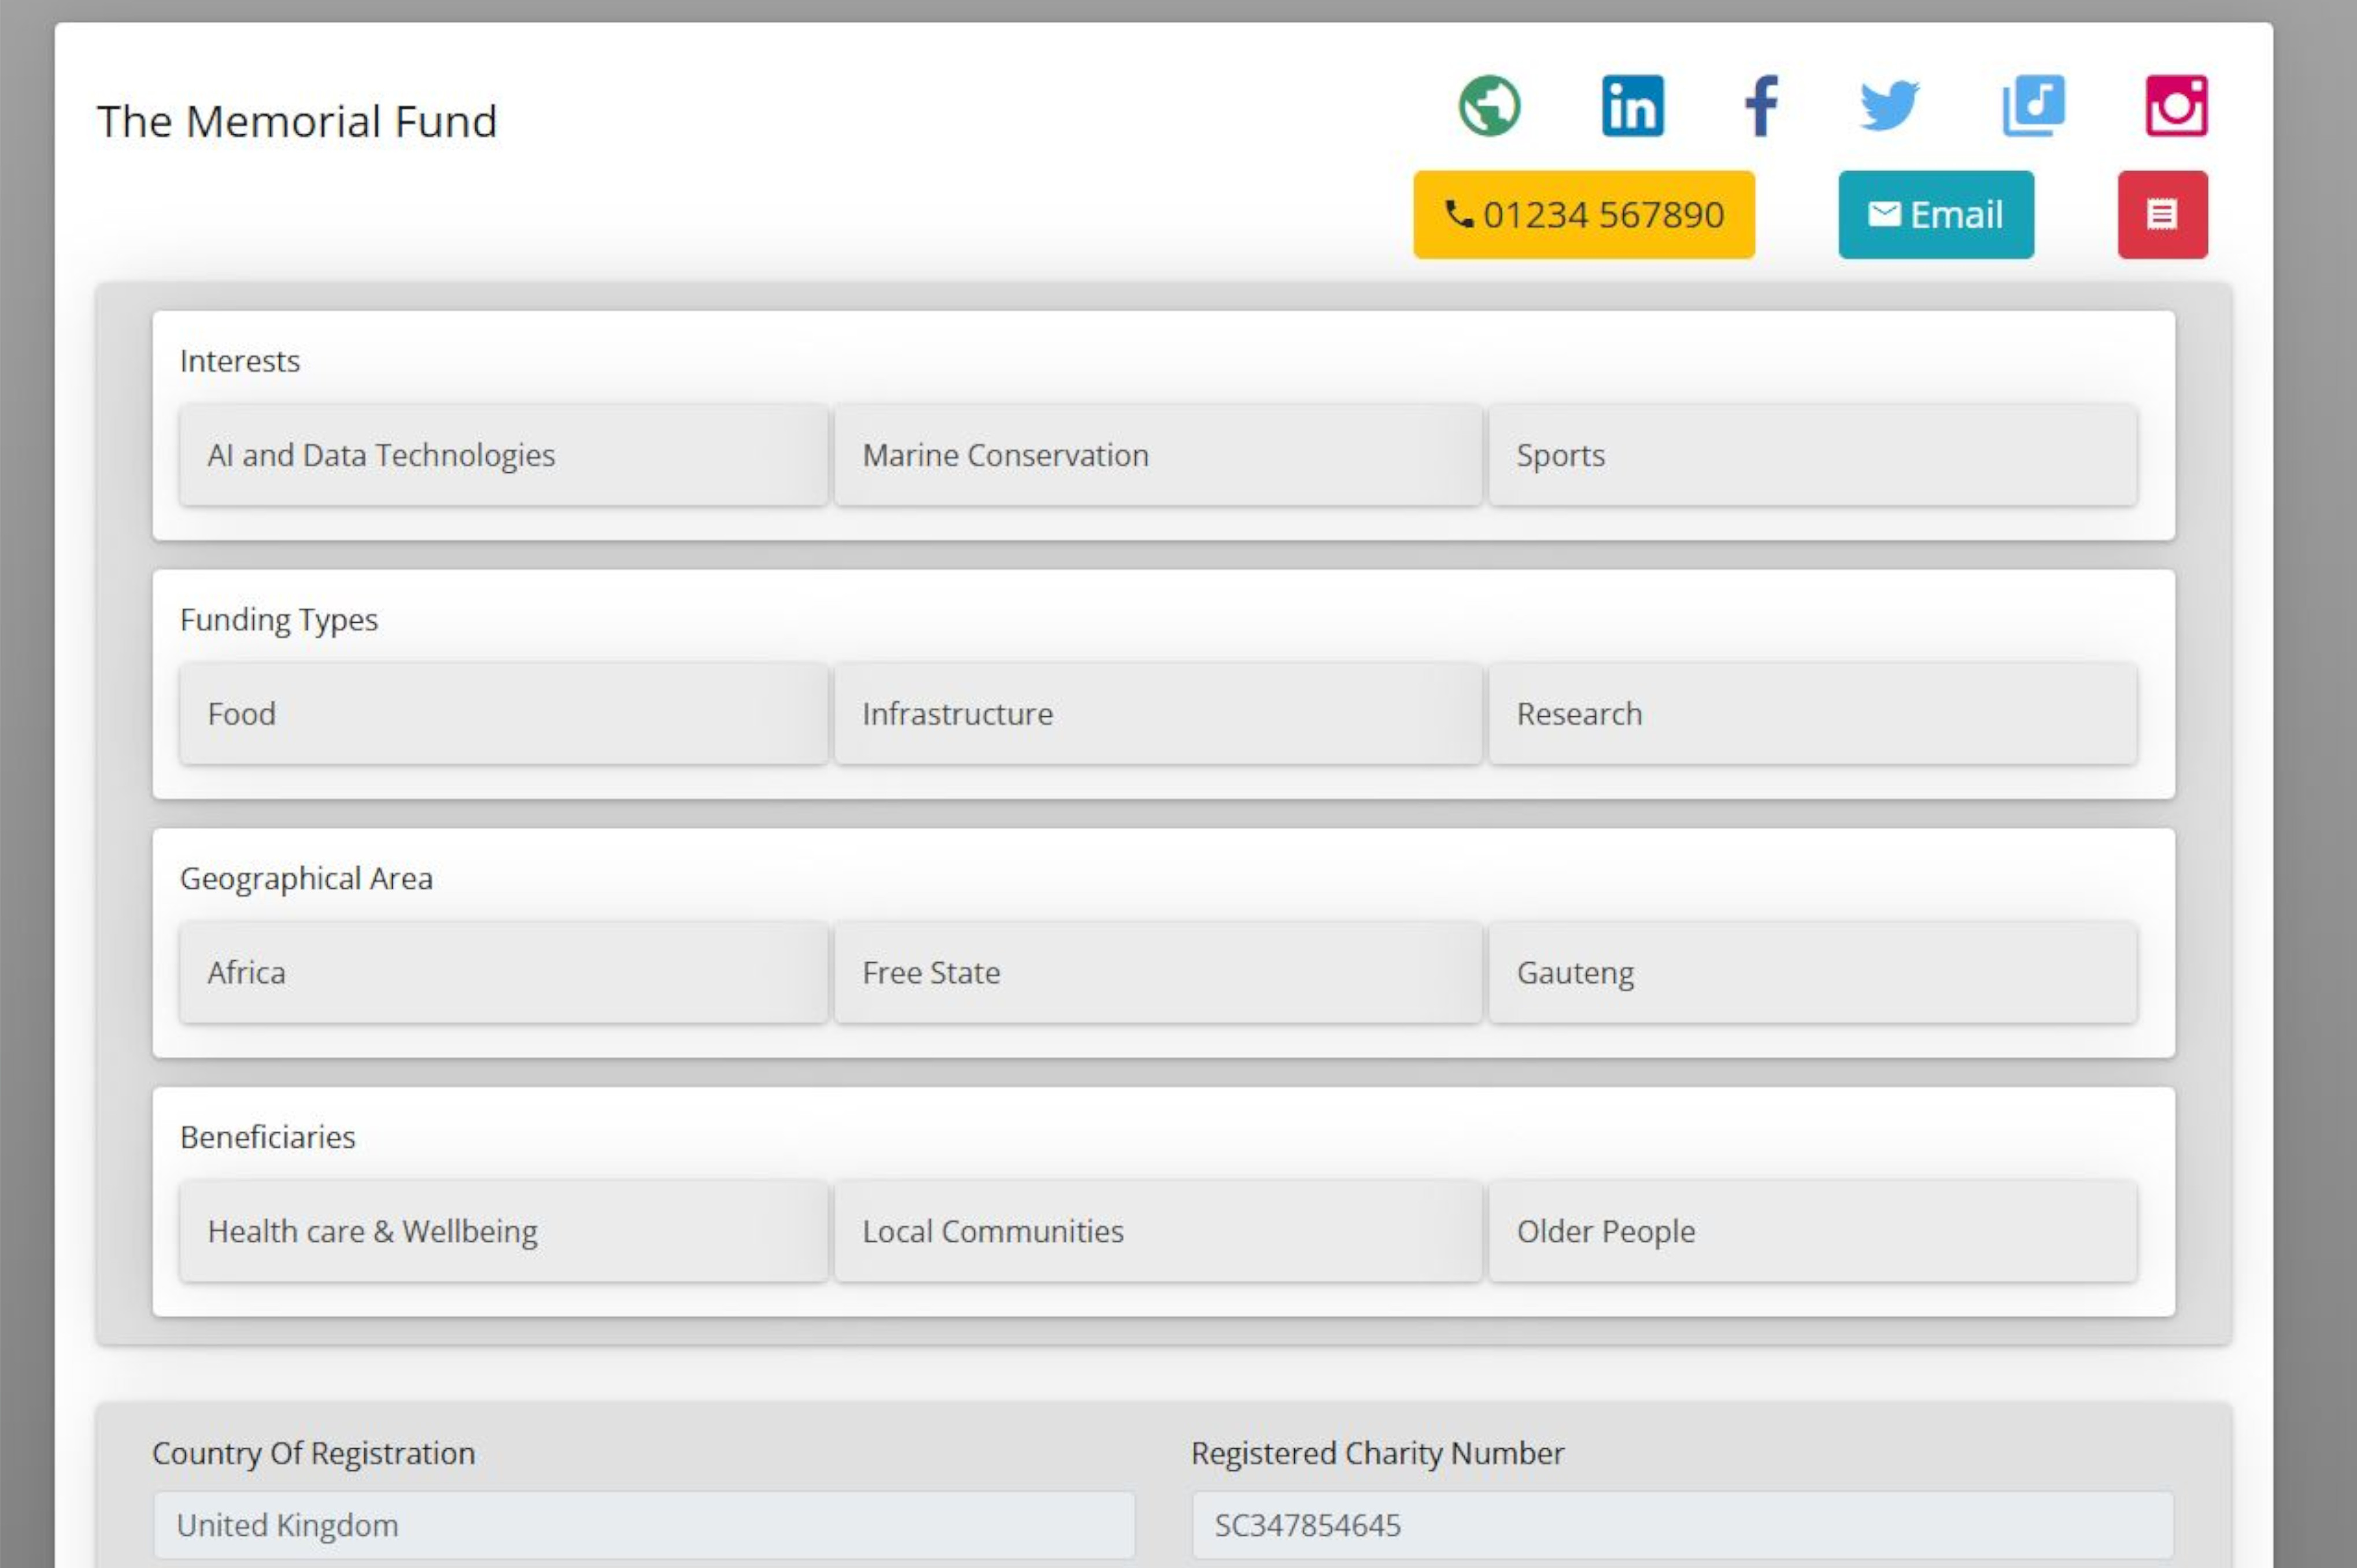Image resolution: width=2357 pixels, height=1568 pixels.
Task: Select the Infrastructure funding type
Action: (1157, 714)
